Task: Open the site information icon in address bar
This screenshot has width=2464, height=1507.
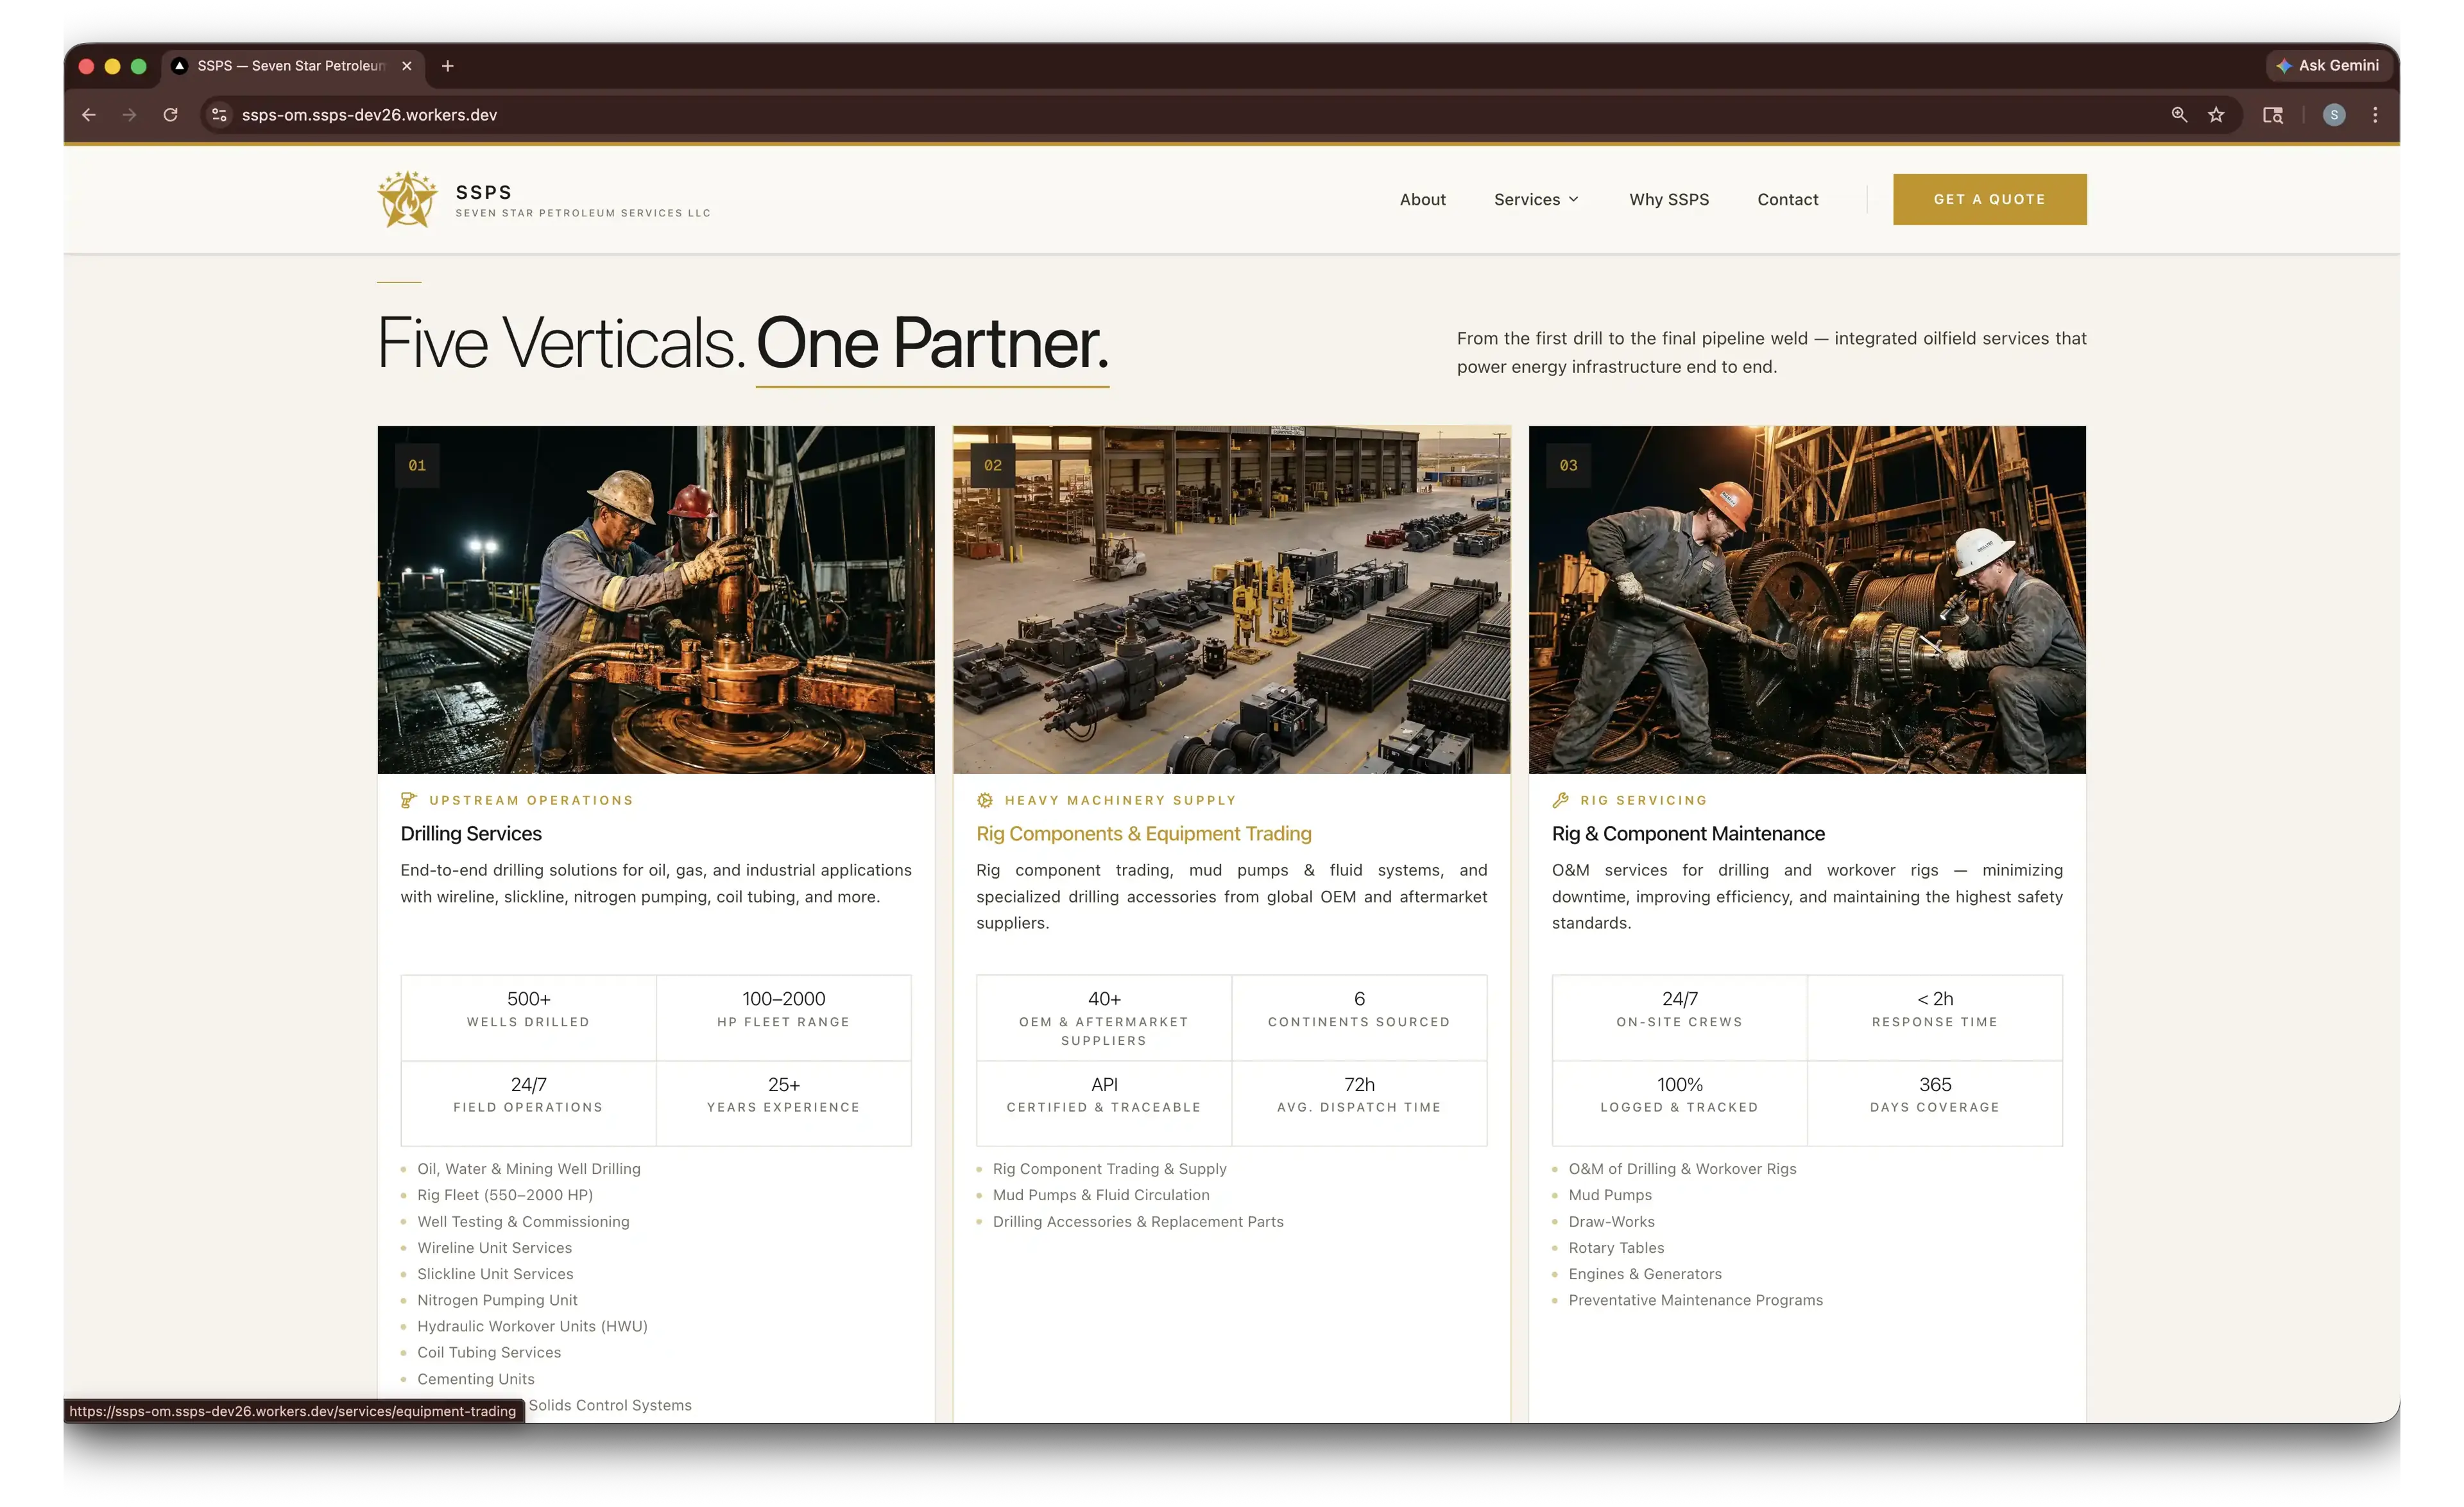Action: [220, 115]
